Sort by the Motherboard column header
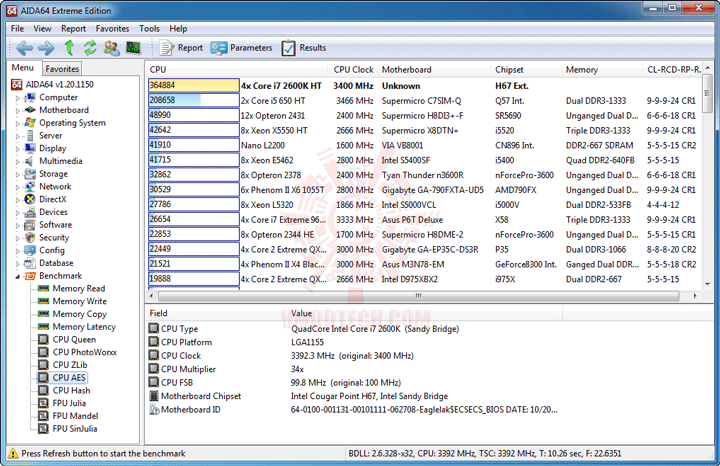Image resolution: width=720 pixels, height=466 pixels. 434,70
